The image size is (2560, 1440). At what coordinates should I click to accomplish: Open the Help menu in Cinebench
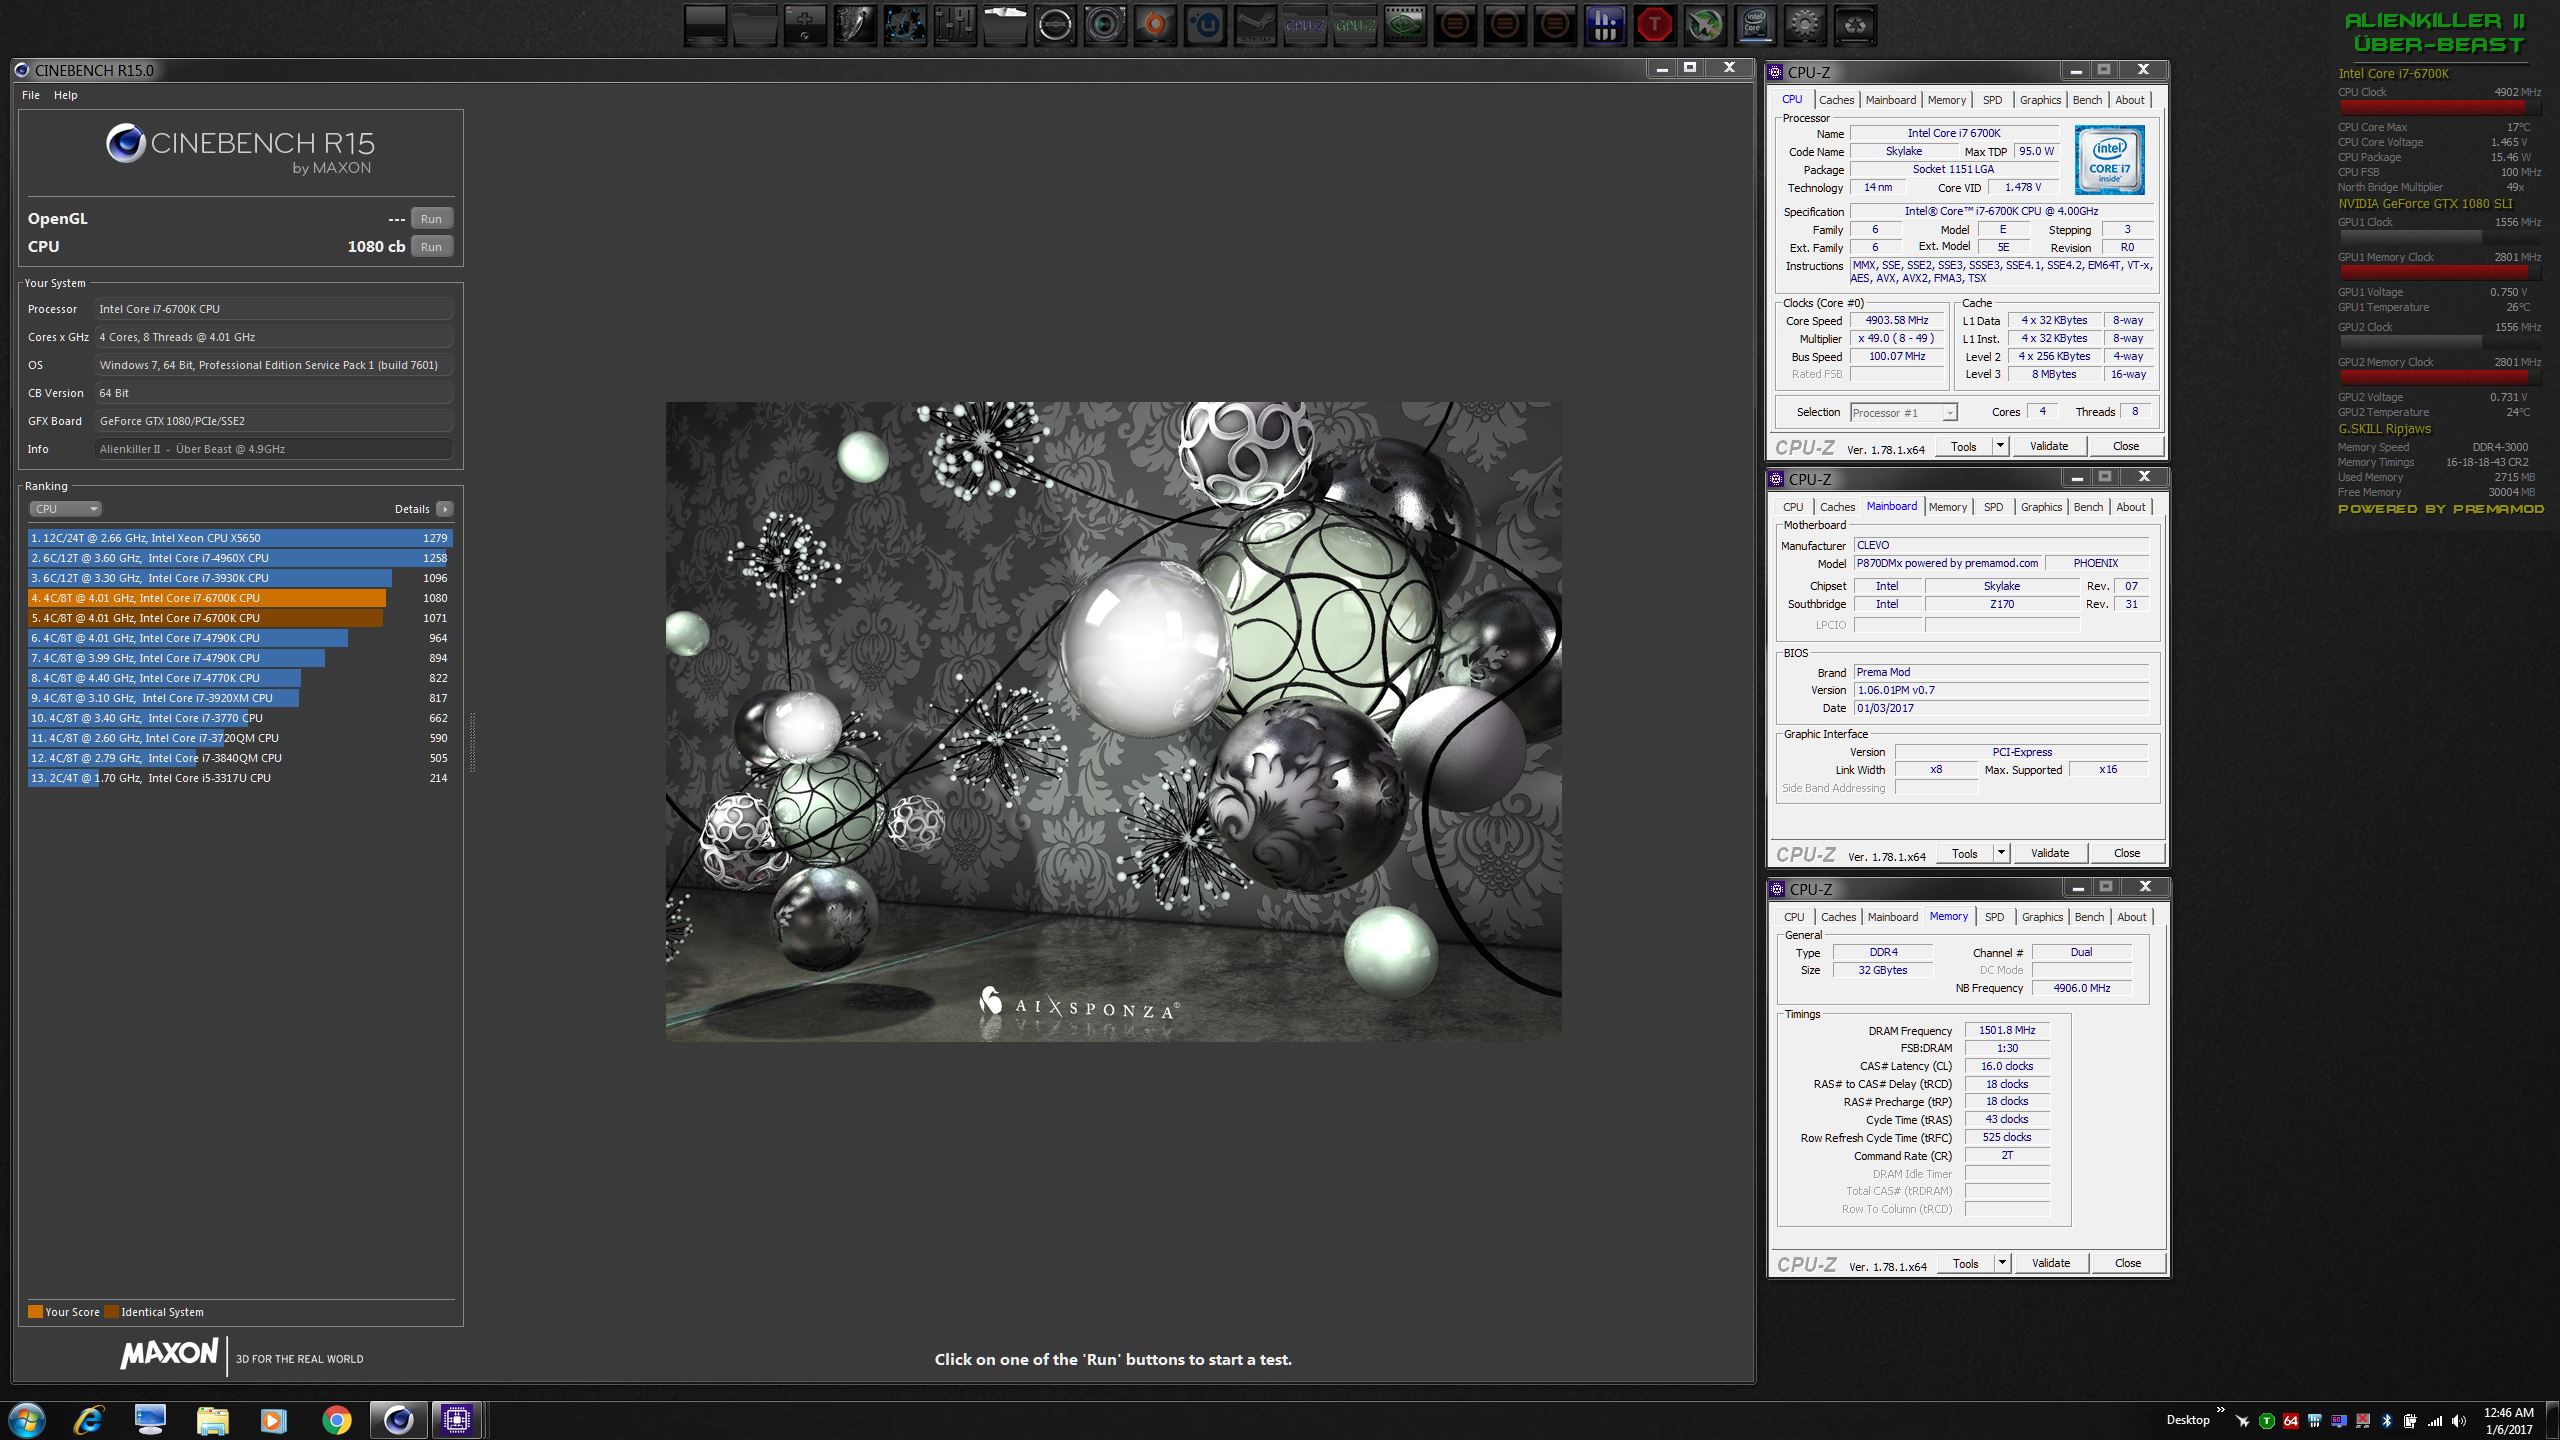click(65, 95)
